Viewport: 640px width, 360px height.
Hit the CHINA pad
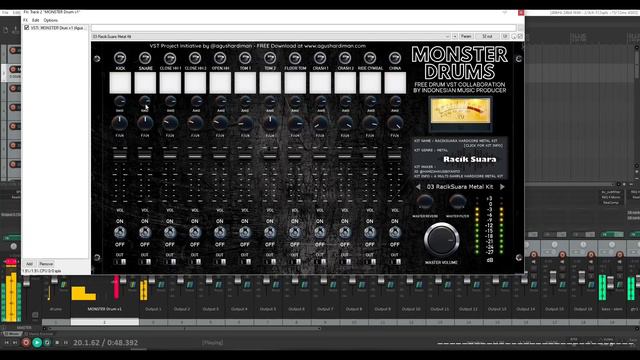click(395, 83)
